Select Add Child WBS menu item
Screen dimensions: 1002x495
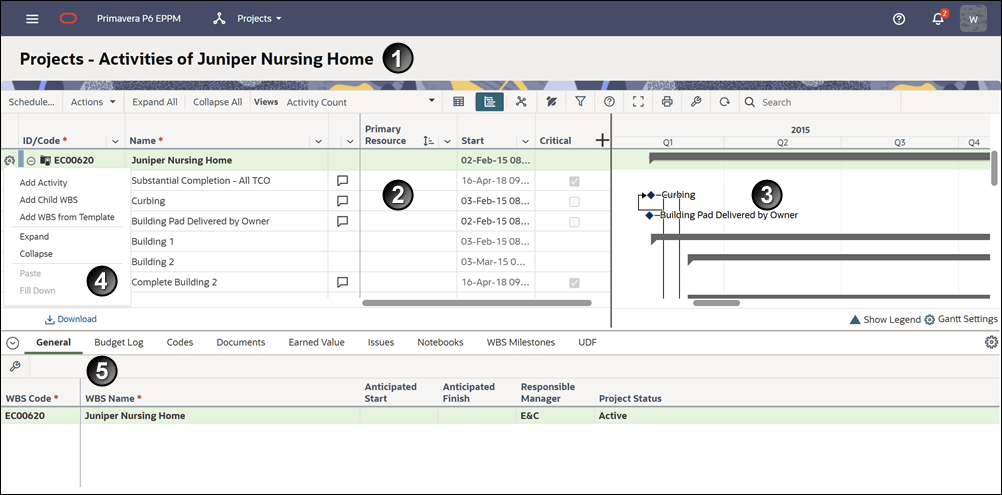[x=49, y=200]
